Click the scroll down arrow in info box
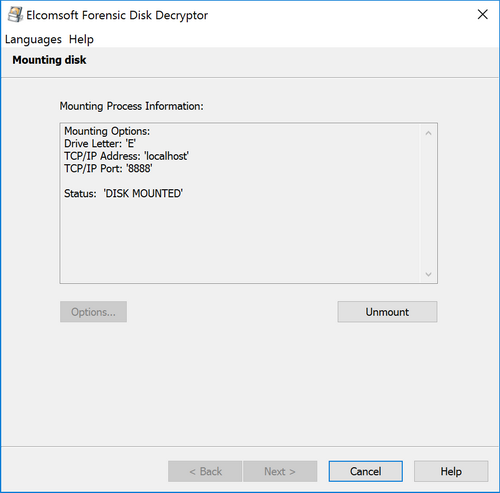500x493 pixels. [x=429, y=274]
